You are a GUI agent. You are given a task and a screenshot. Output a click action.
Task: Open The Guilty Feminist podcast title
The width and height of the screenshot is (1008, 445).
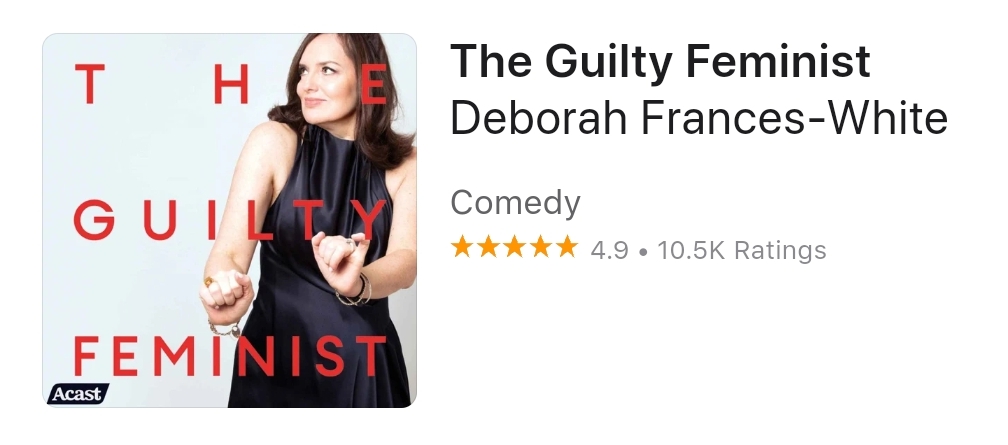click(x=660, y=60)
